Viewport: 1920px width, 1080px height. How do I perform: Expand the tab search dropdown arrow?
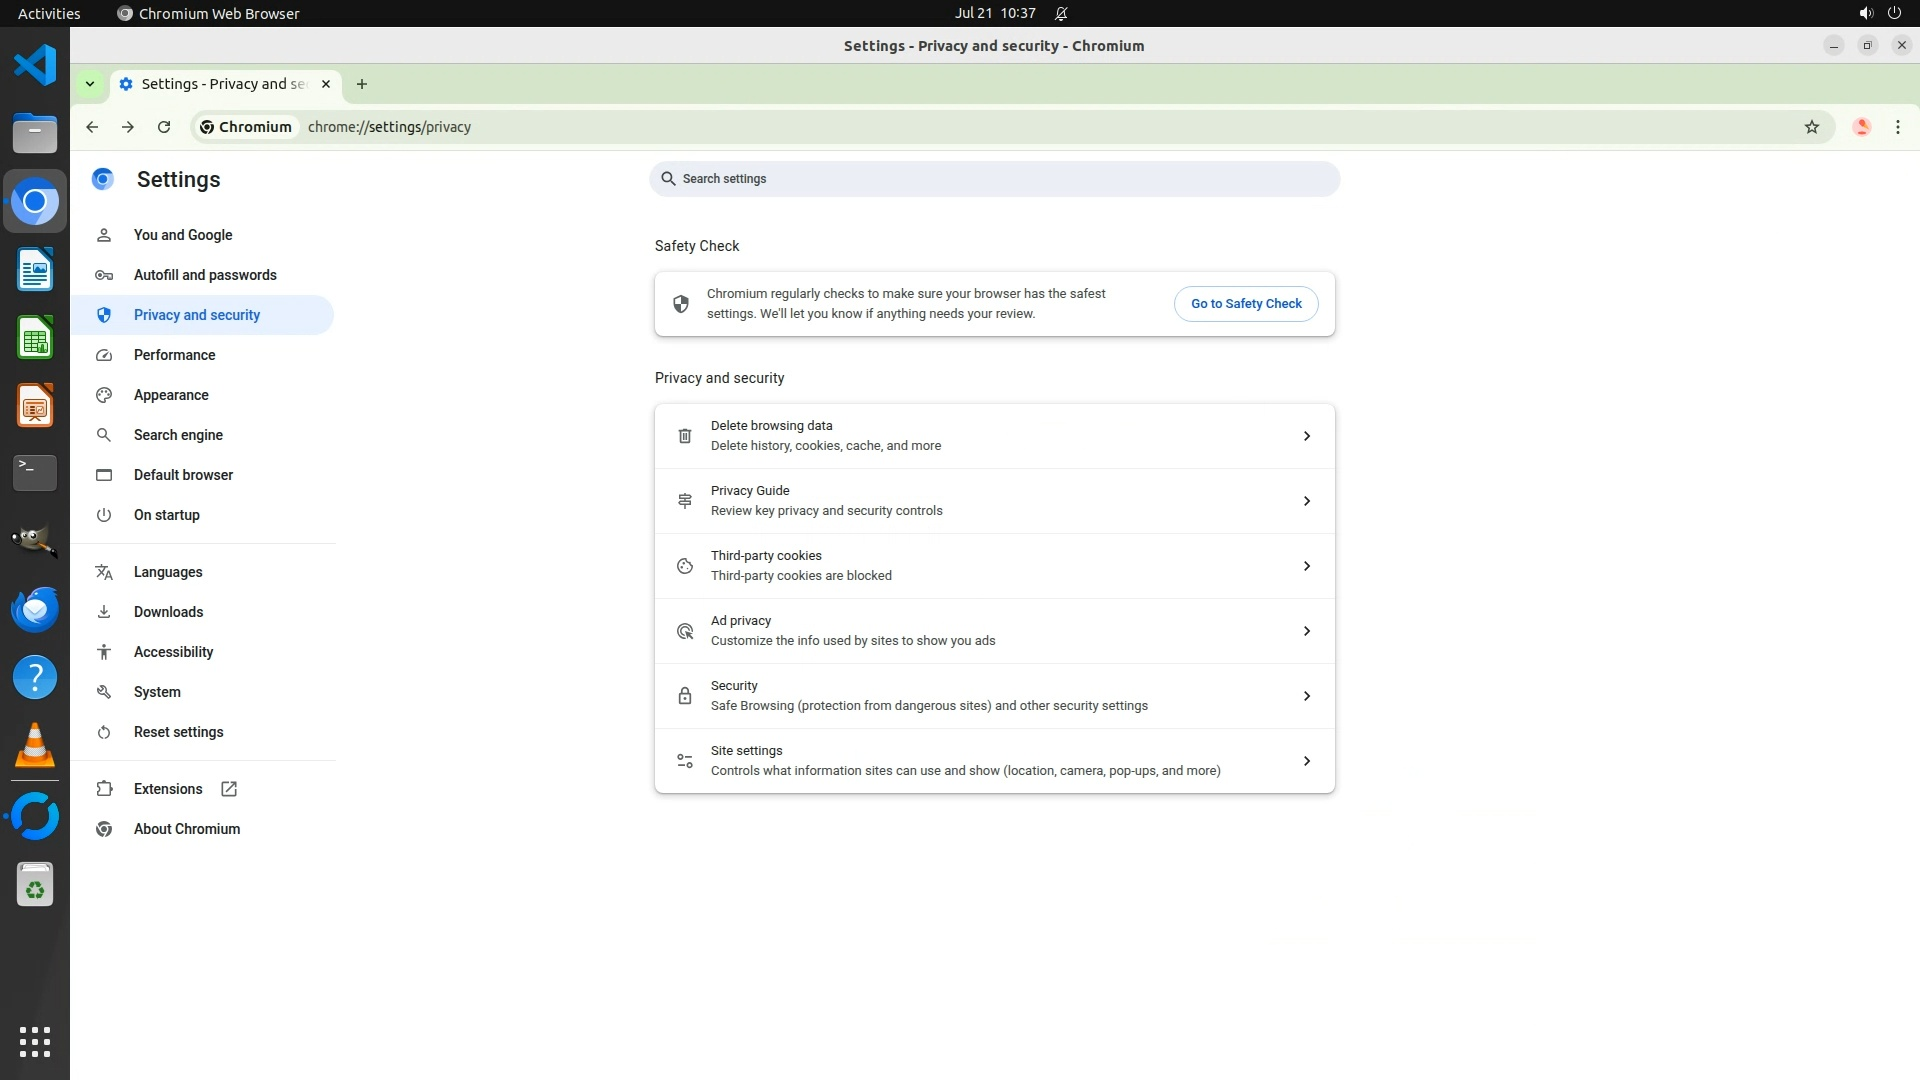[90, 84]
